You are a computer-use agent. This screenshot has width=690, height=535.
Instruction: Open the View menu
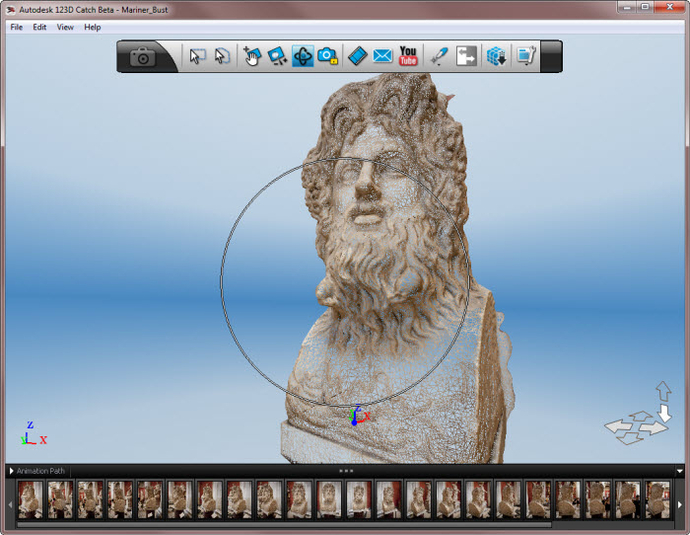point(65,27)
